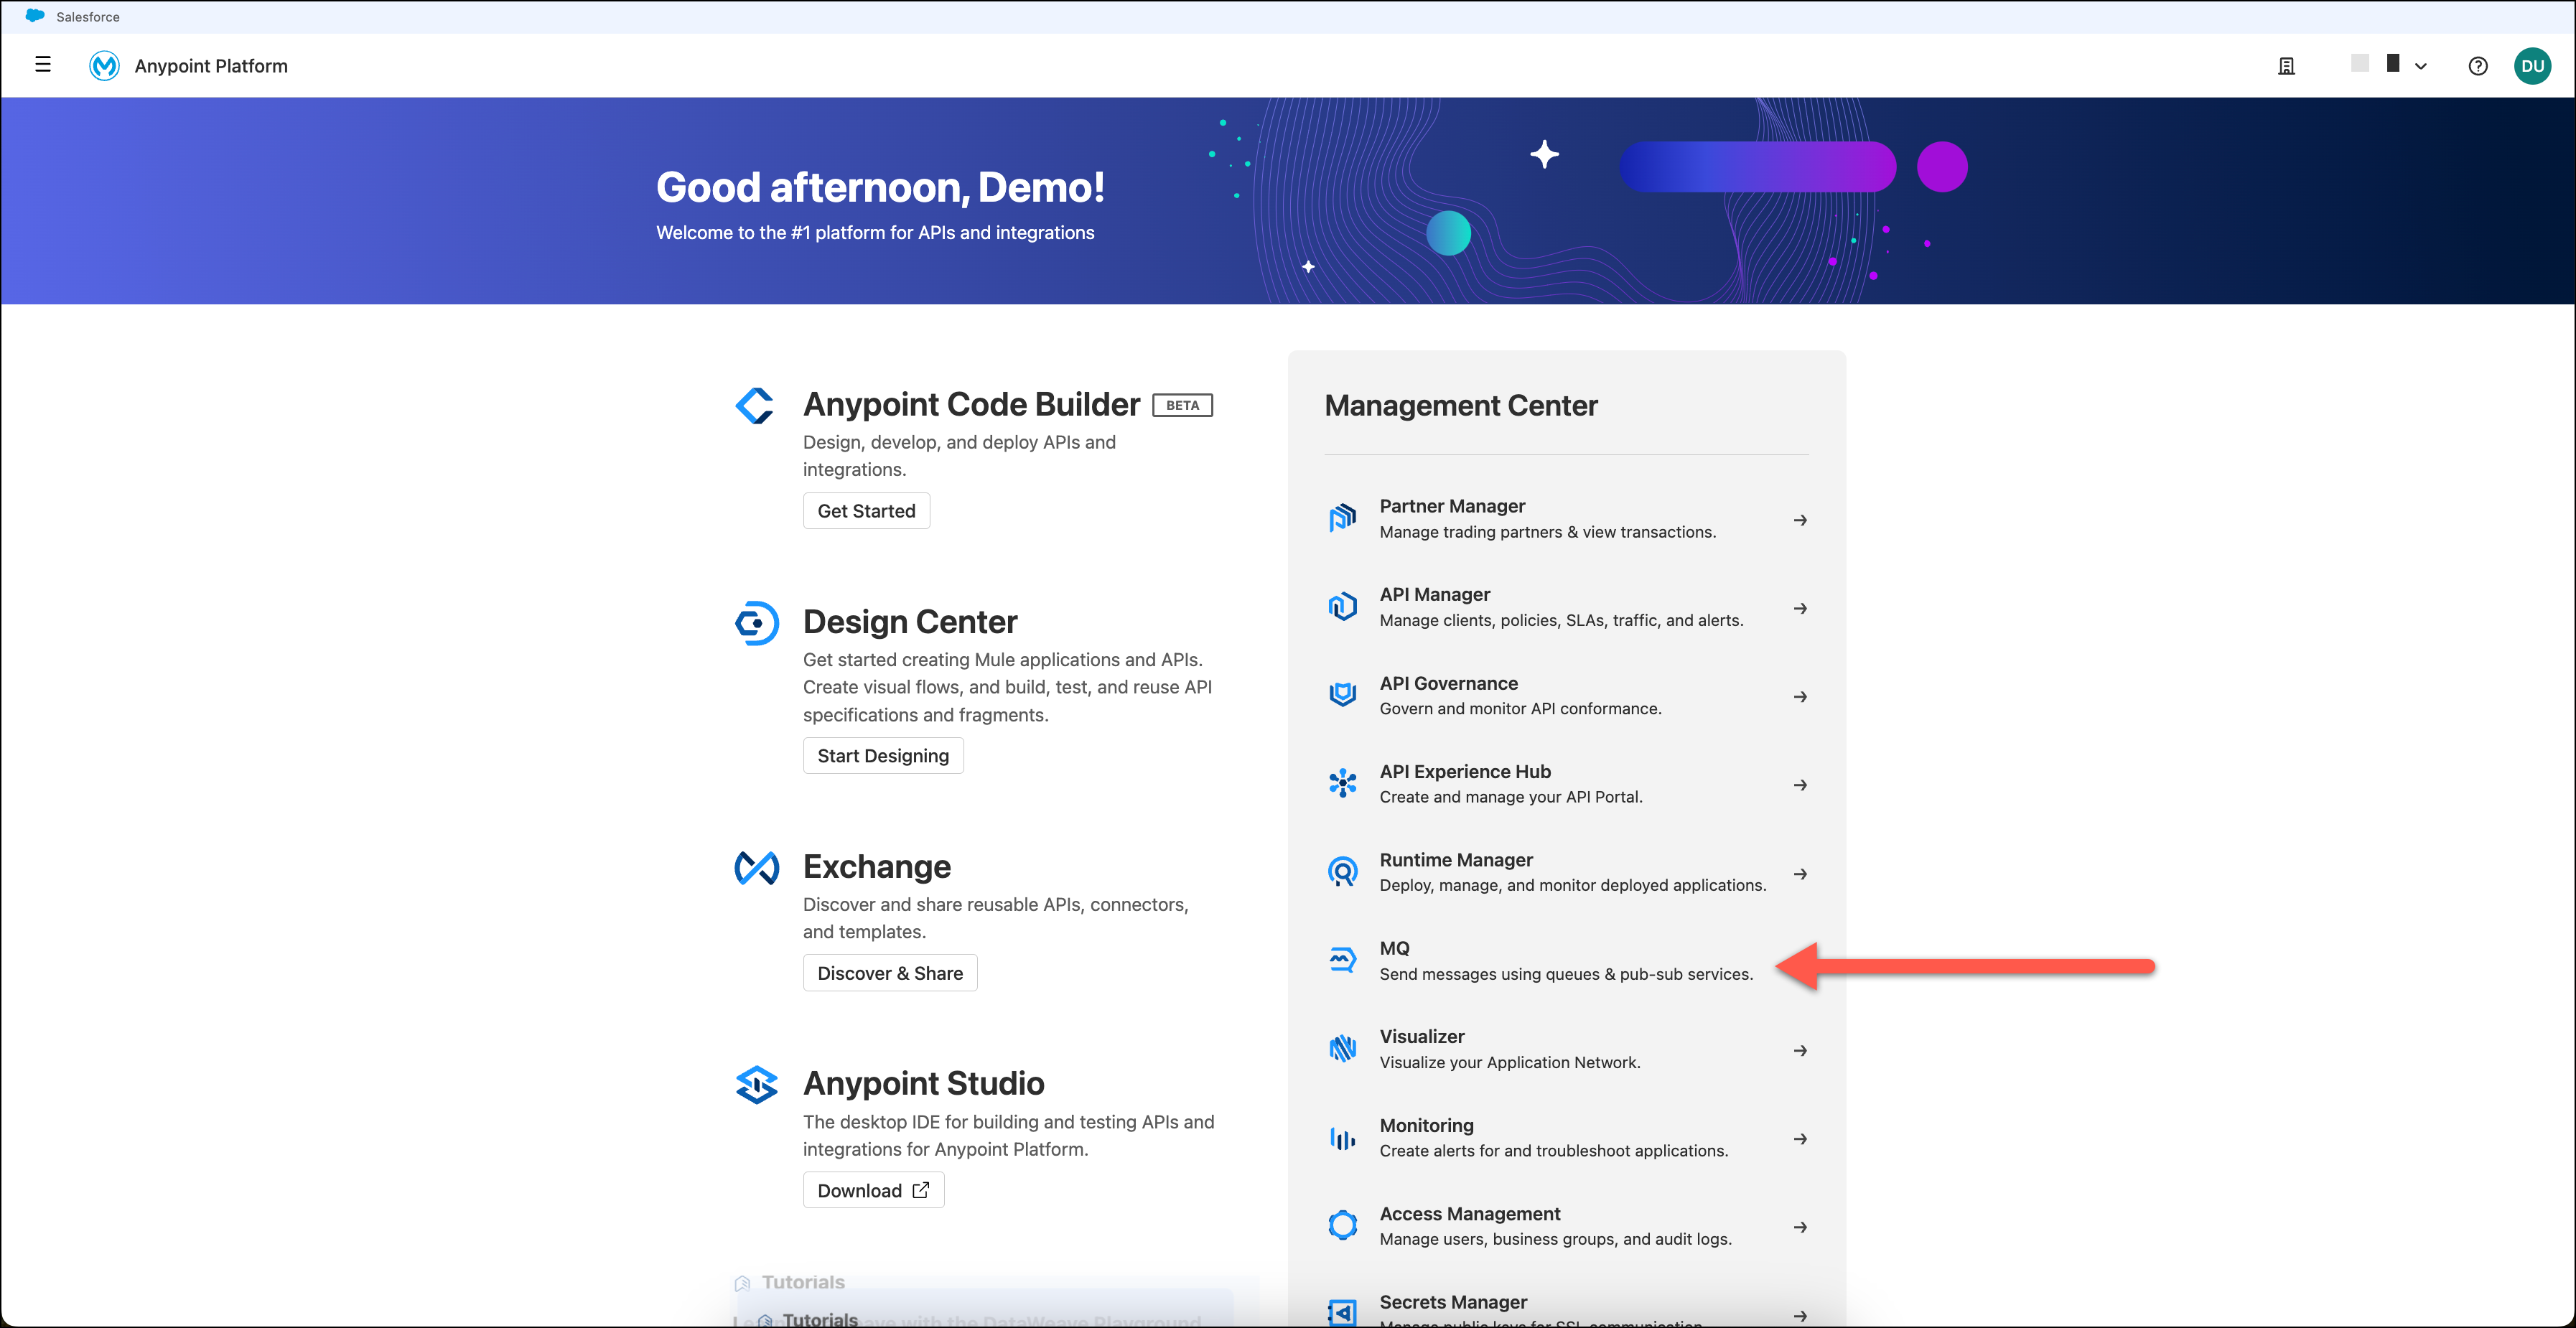This screenshot has height=1328, width=2576.
Task: Click "Visualize your Application Network." text
Action: pos(1510,1063)
